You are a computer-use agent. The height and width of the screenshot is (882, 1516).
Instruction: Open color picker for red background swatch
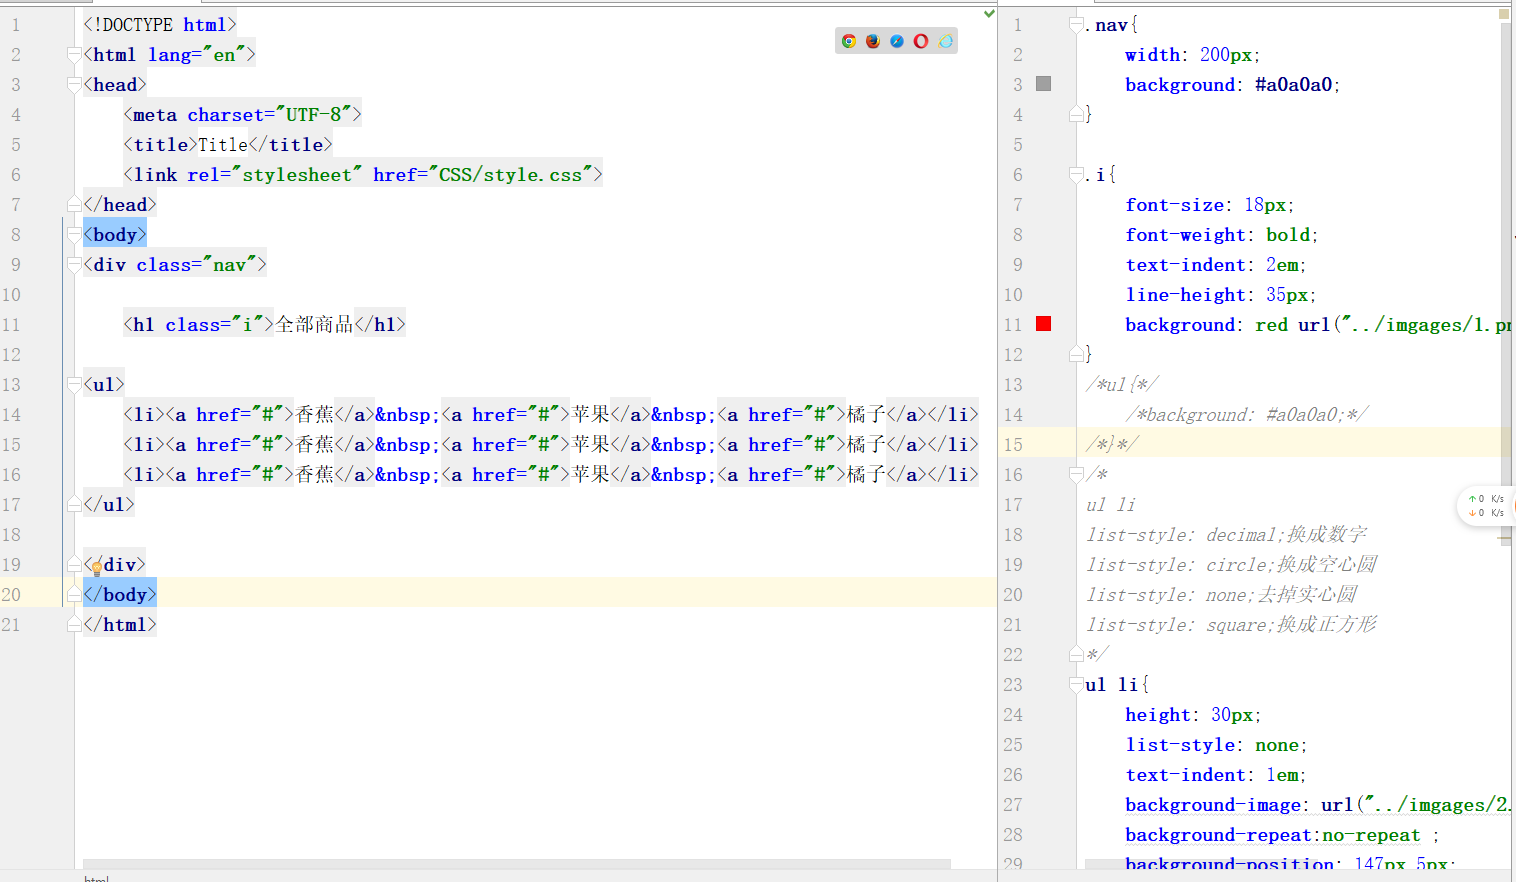click(1044, 324)
